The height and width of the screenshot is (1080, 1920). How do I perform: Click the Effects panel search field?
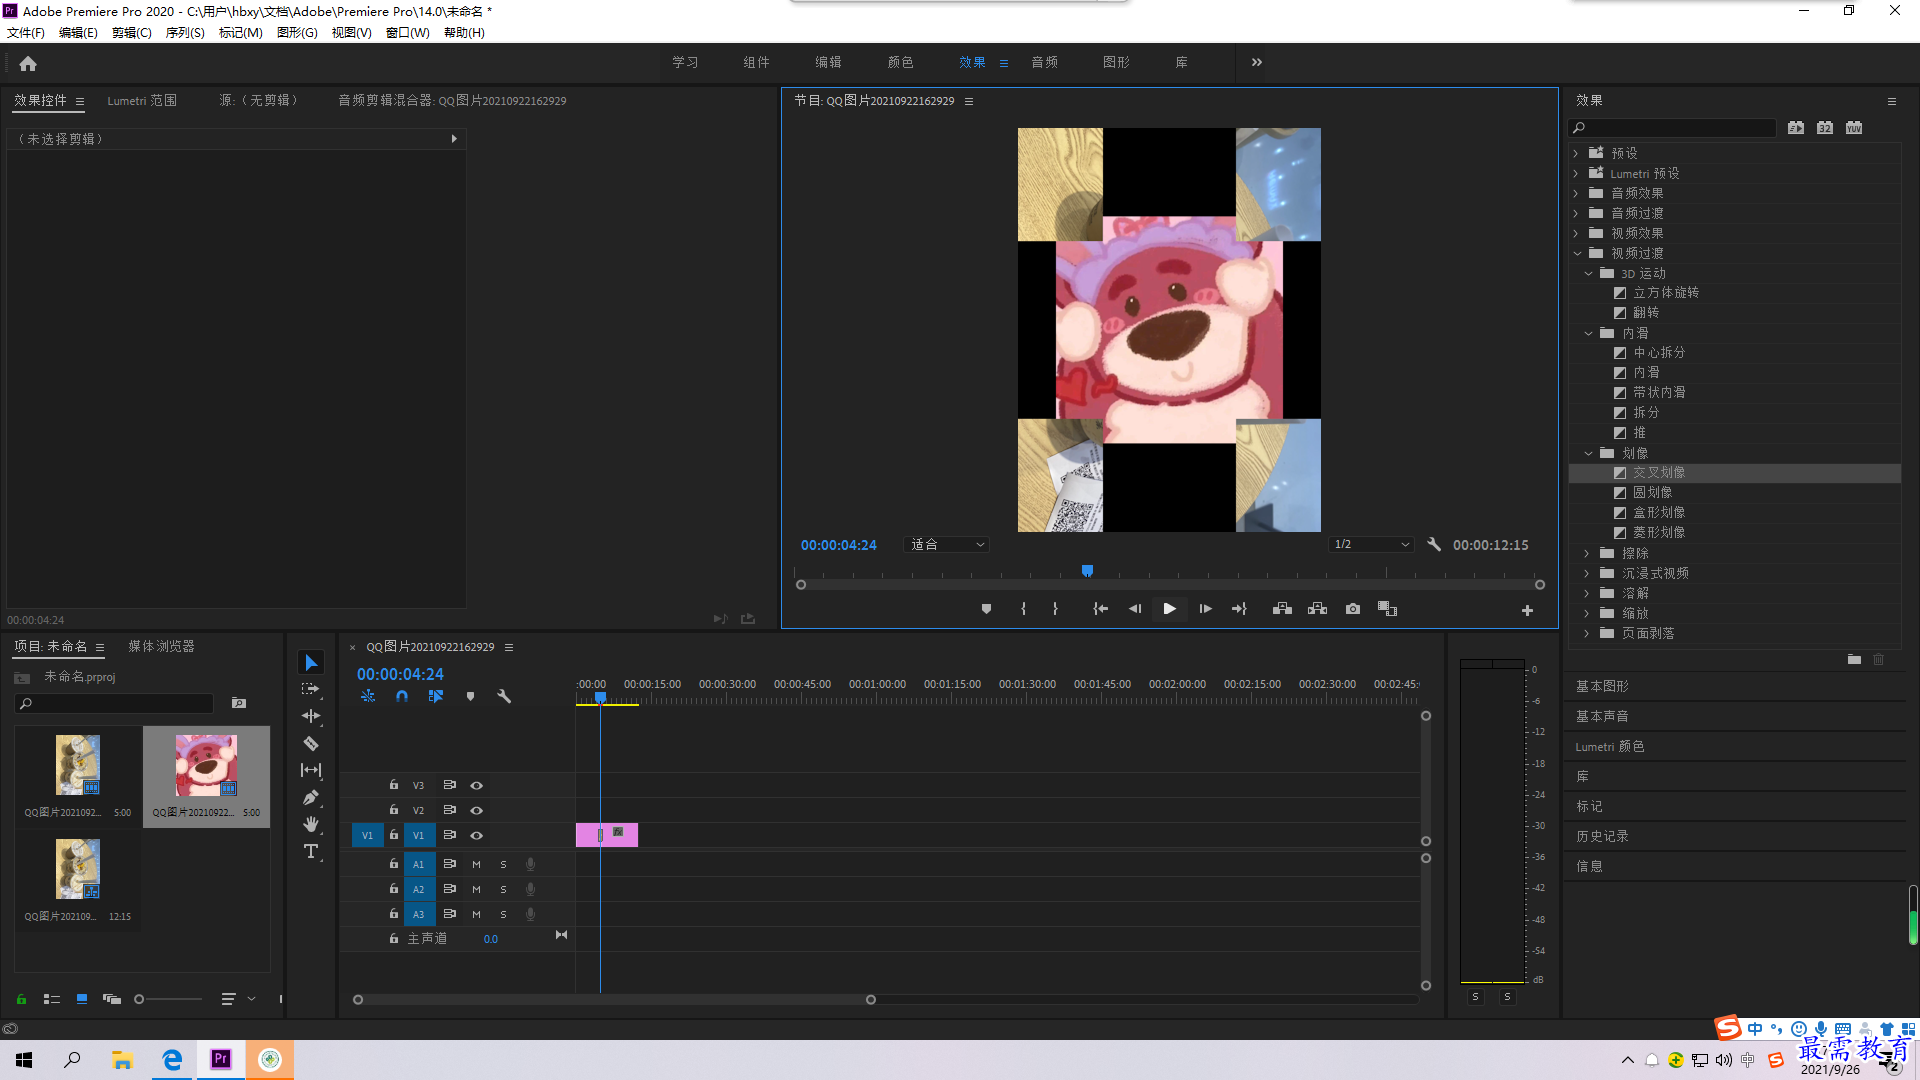pos(1672,128)
